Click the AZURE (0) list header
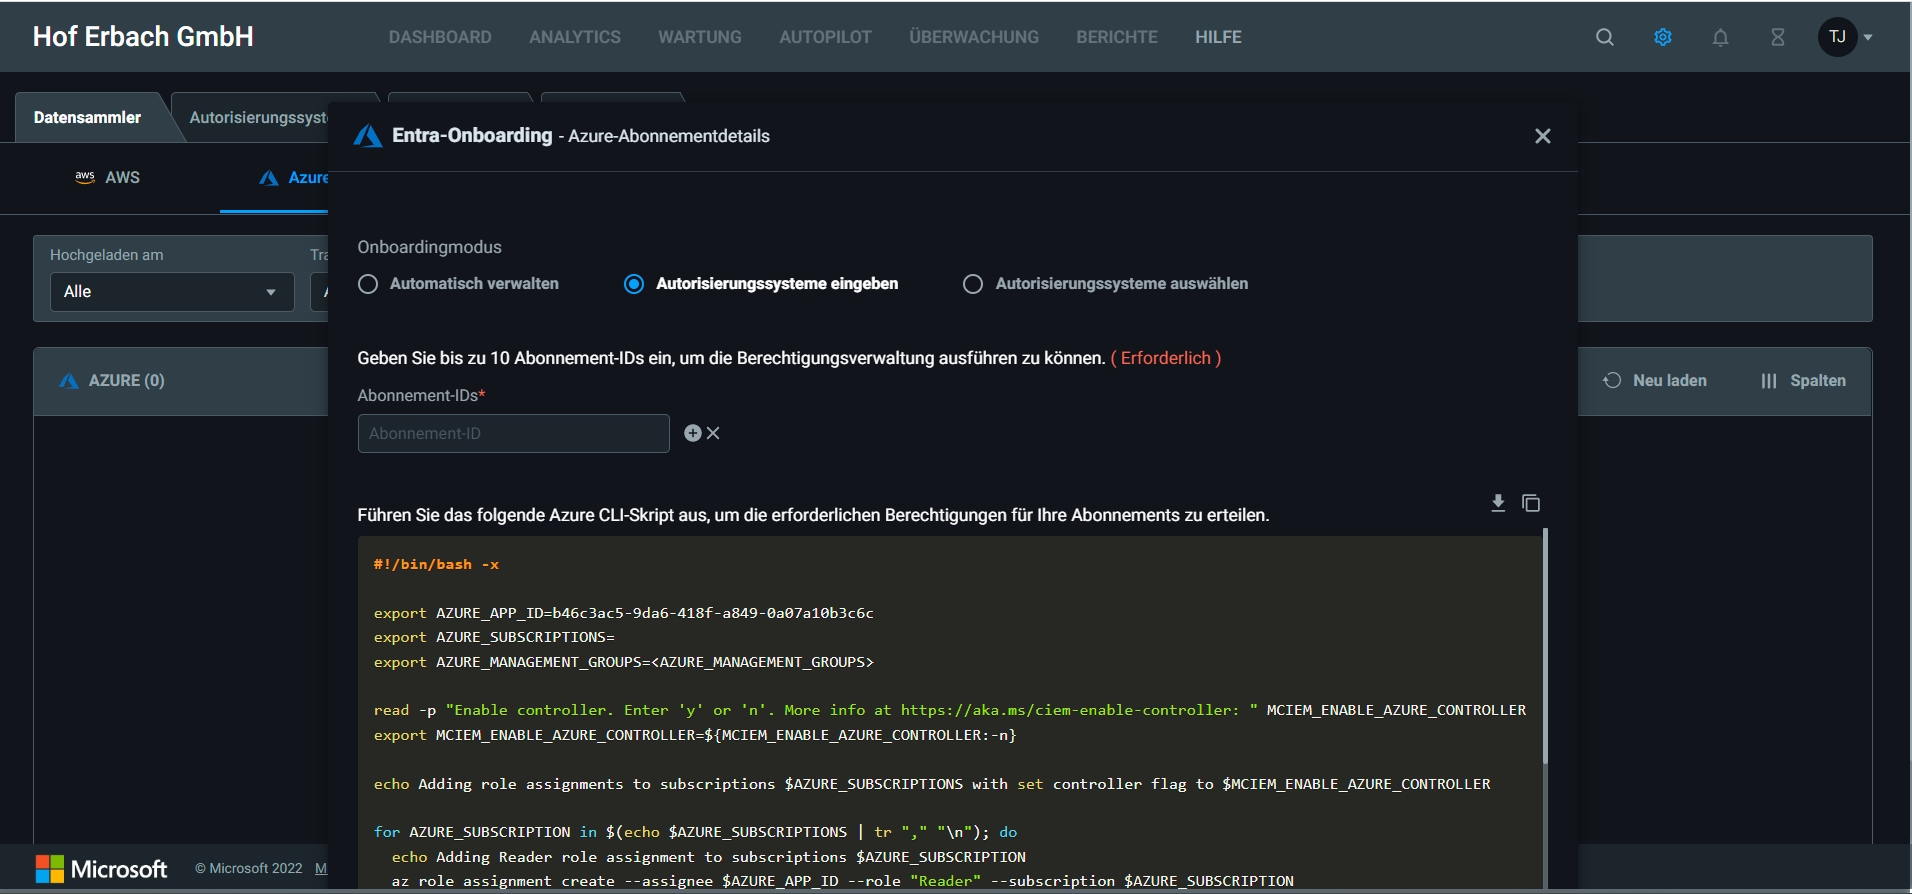Image resolution: width=1912 pixels, height=894 pixels. tap(112, 381)
